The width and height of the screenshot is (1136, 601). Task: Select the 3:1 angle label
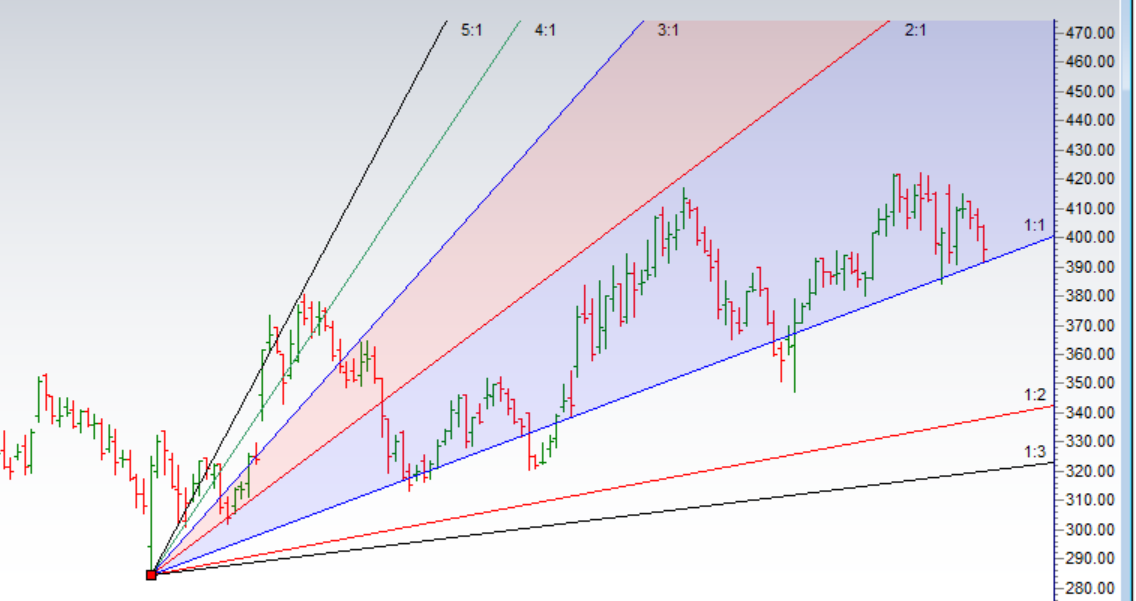click(668, 31)
